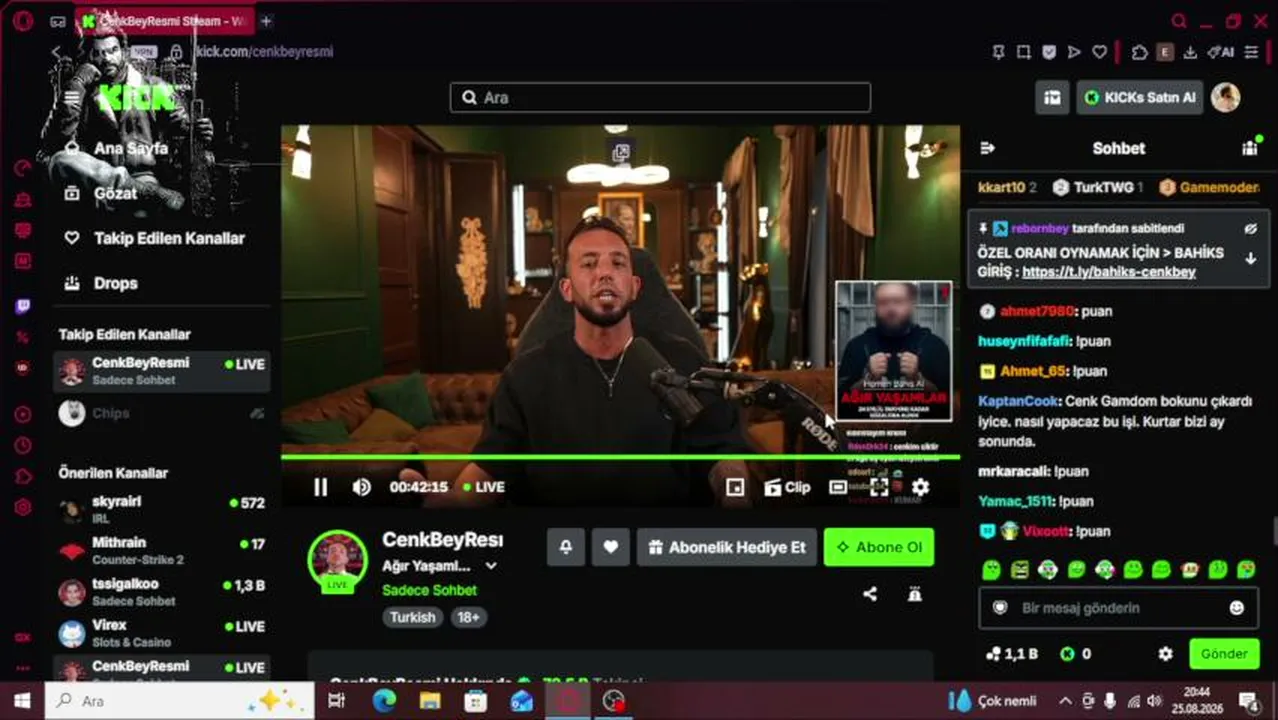Open video player settings gear

(x=920, y=487)
